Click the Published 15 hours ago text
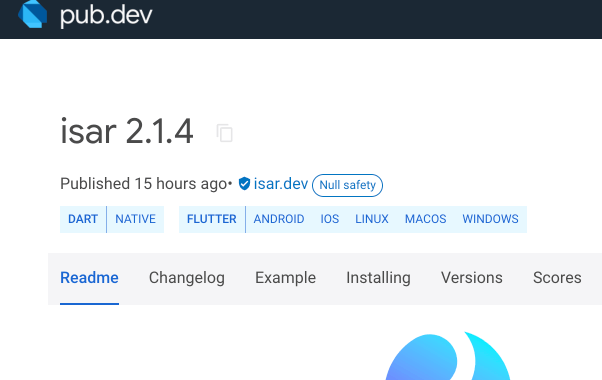The height and width of the screenshot is (380, 602). (x=144, y=184)
